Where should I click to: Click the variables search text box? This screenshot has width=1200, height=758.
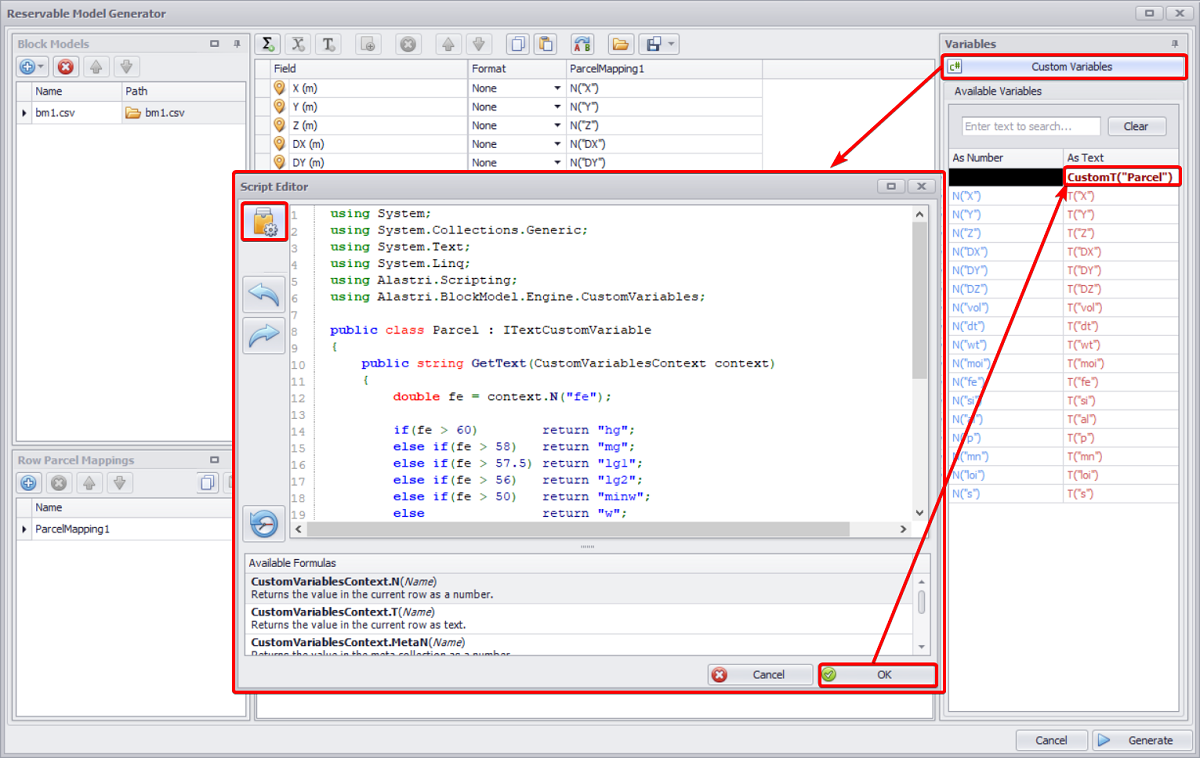click(1030, 126)
